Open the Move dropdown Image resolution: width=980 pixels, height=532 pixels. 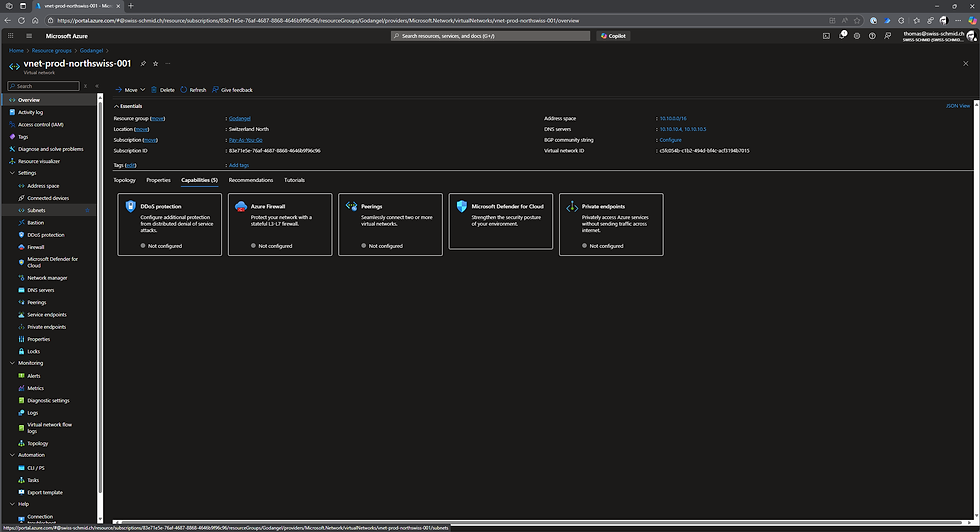[130, 90]
